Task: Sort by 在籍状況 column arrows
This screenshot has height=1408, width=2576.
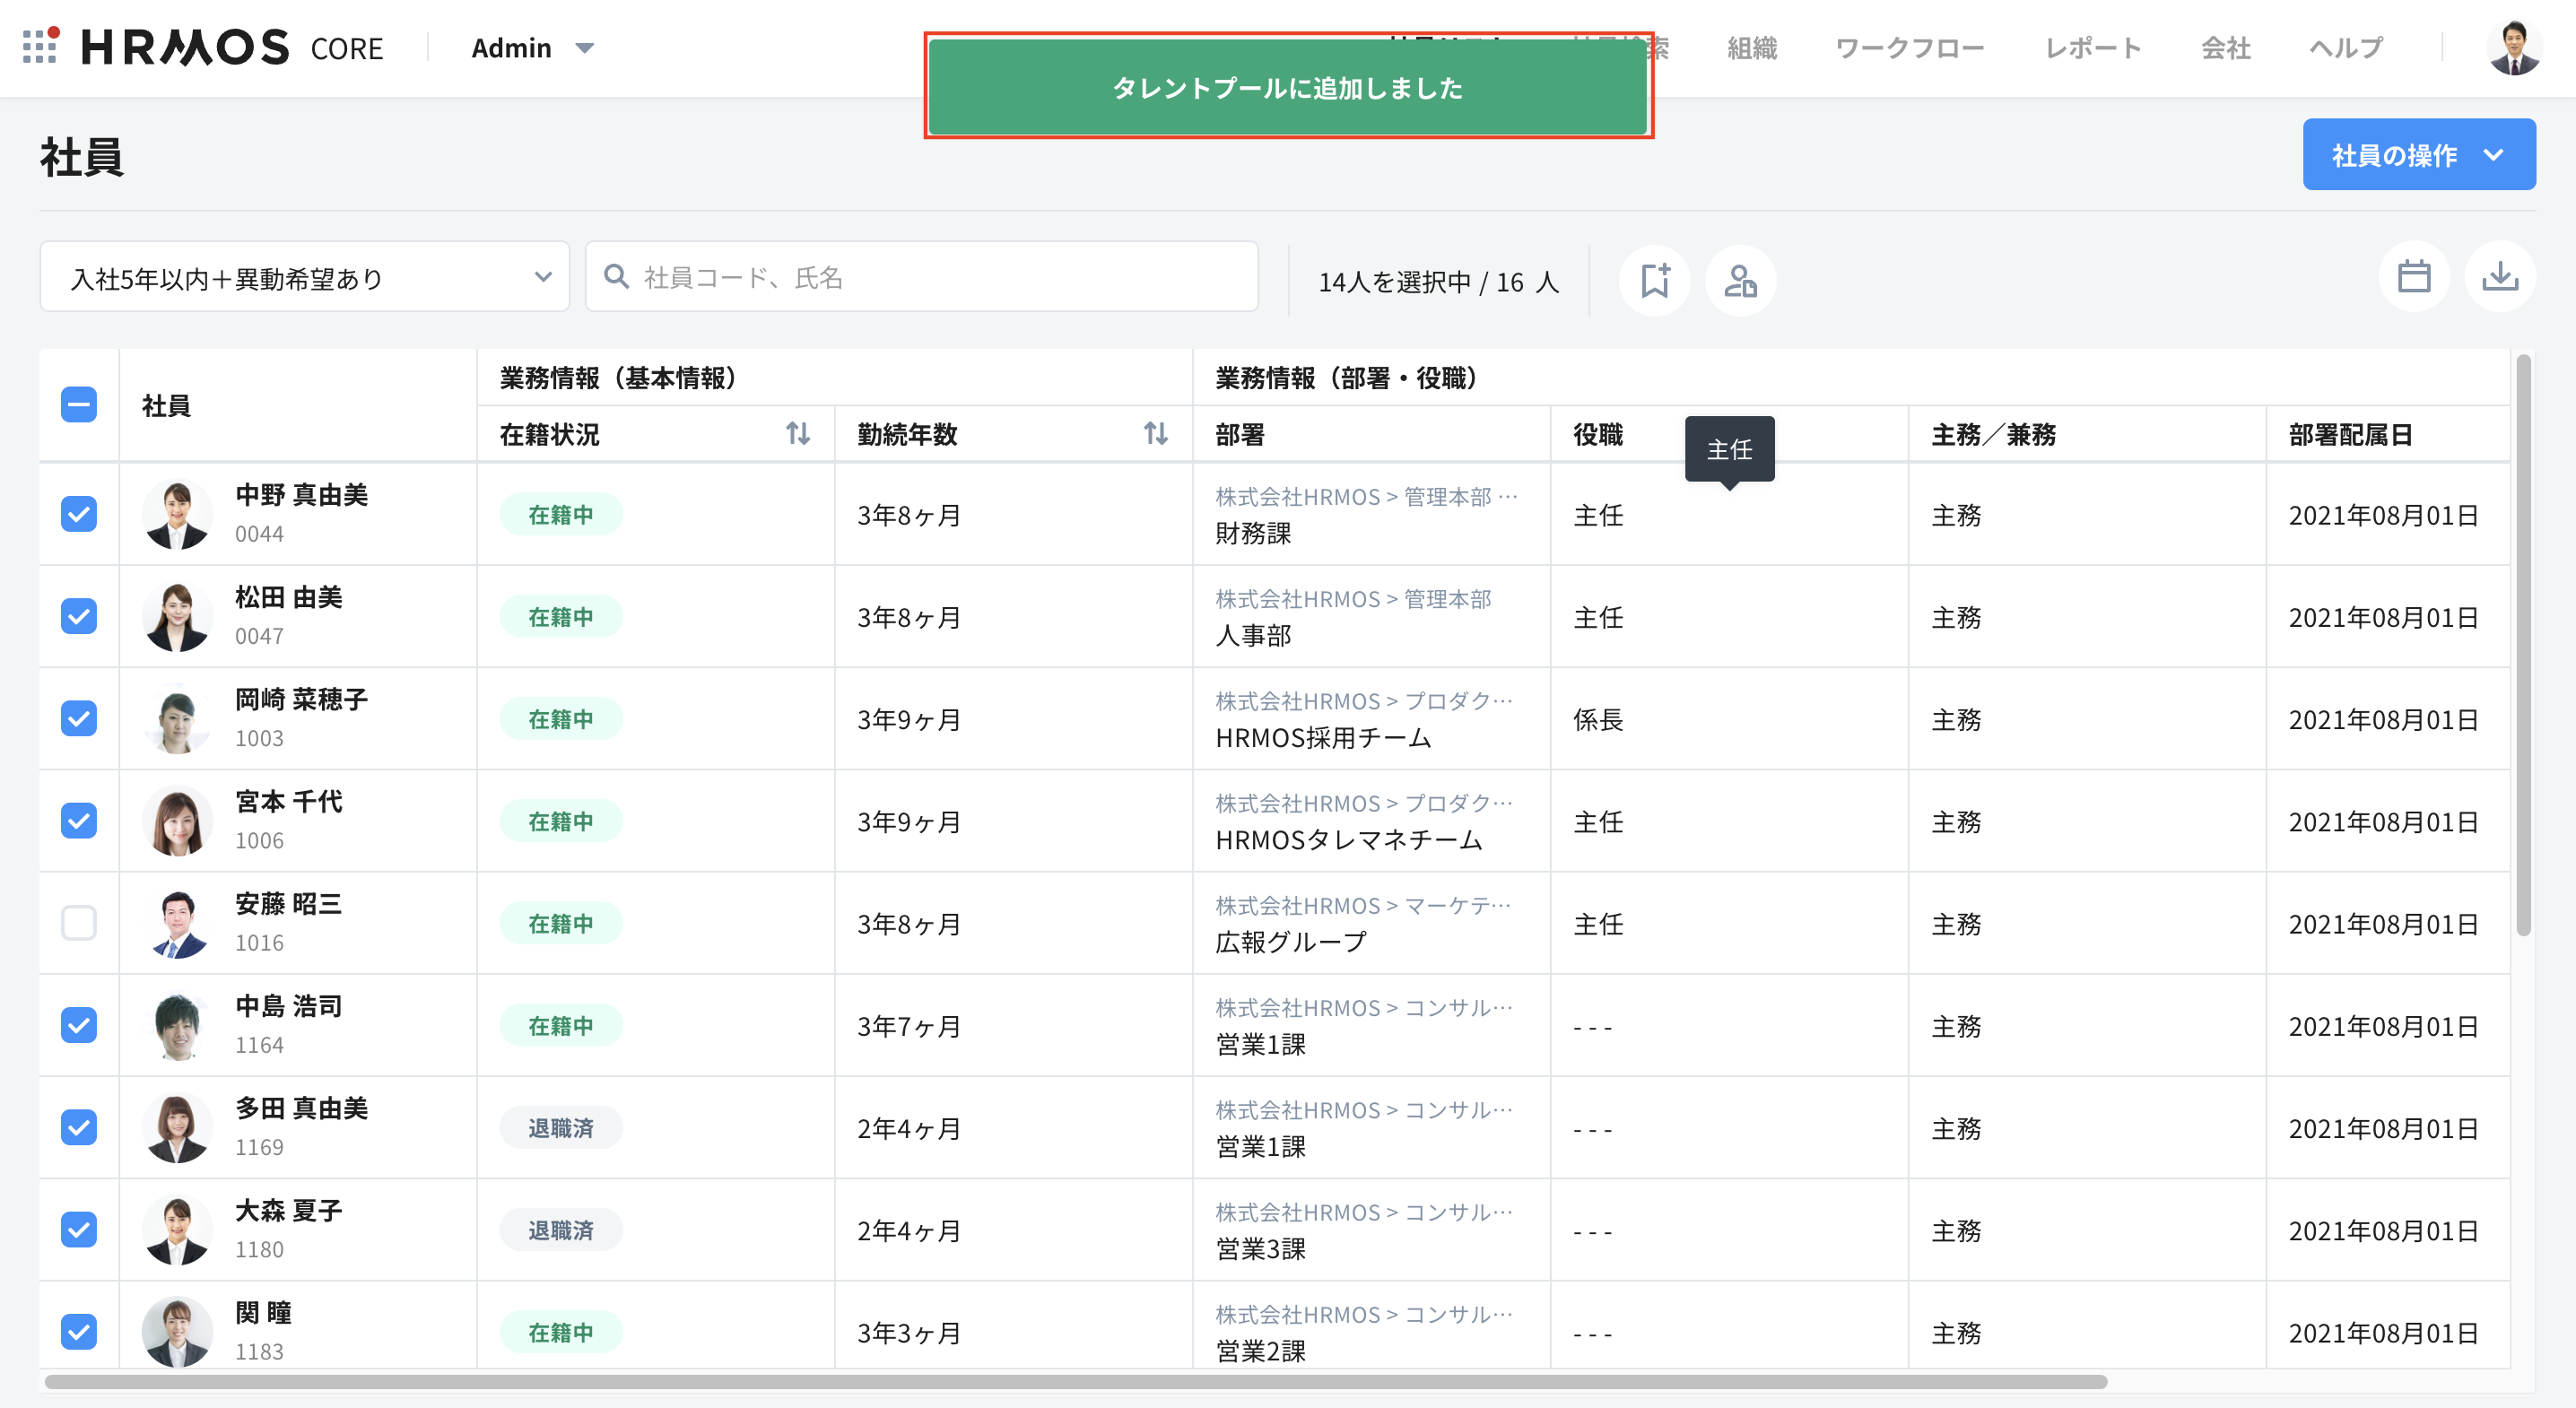Action: (797, 434)
